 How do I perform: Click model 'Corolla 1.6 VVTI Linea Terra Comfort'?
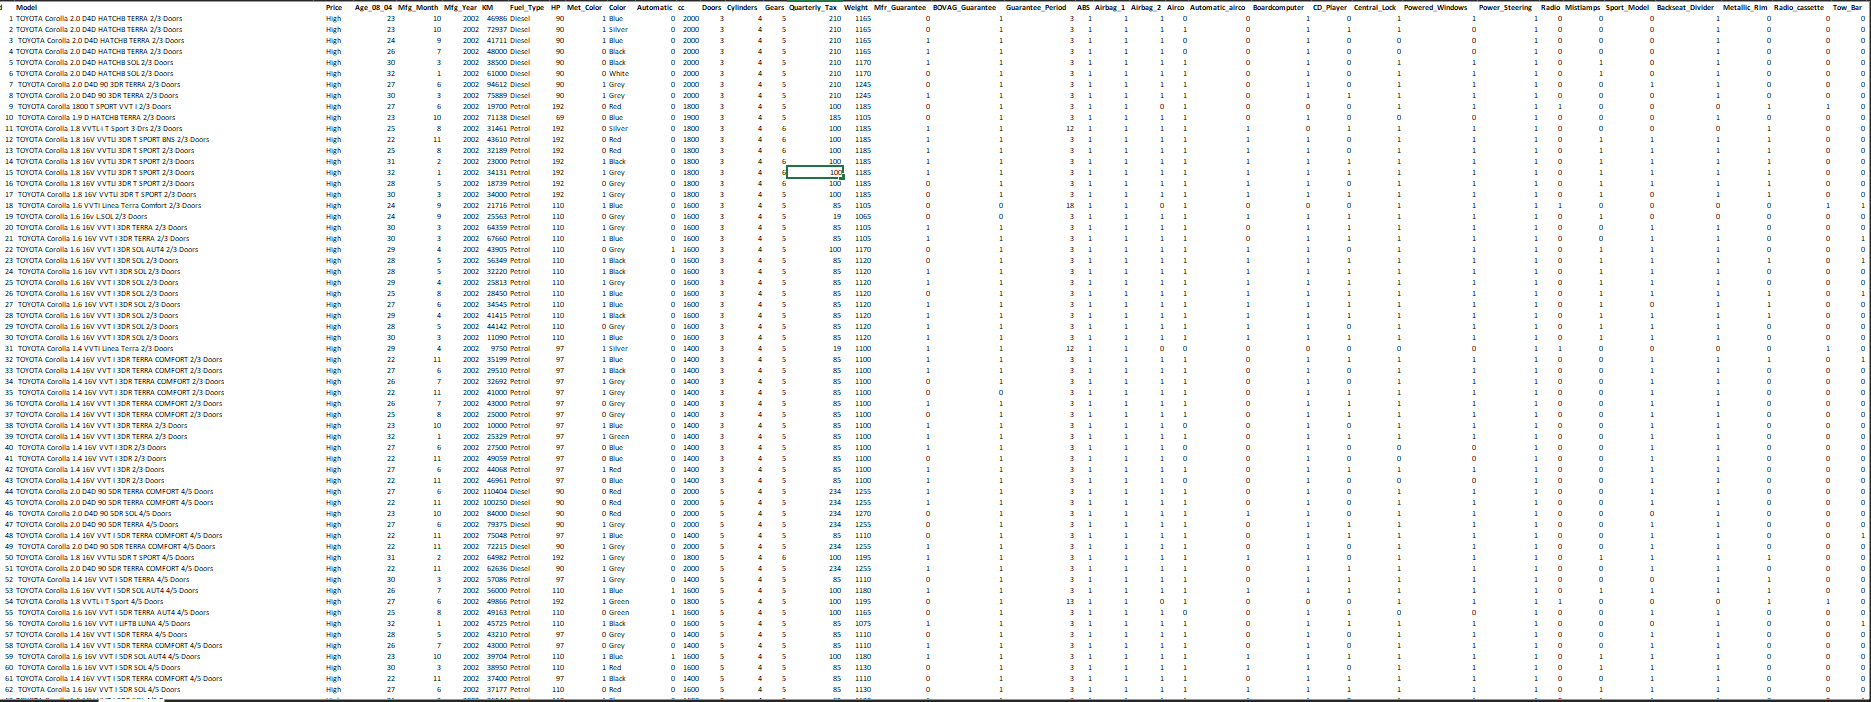(110, 205)
